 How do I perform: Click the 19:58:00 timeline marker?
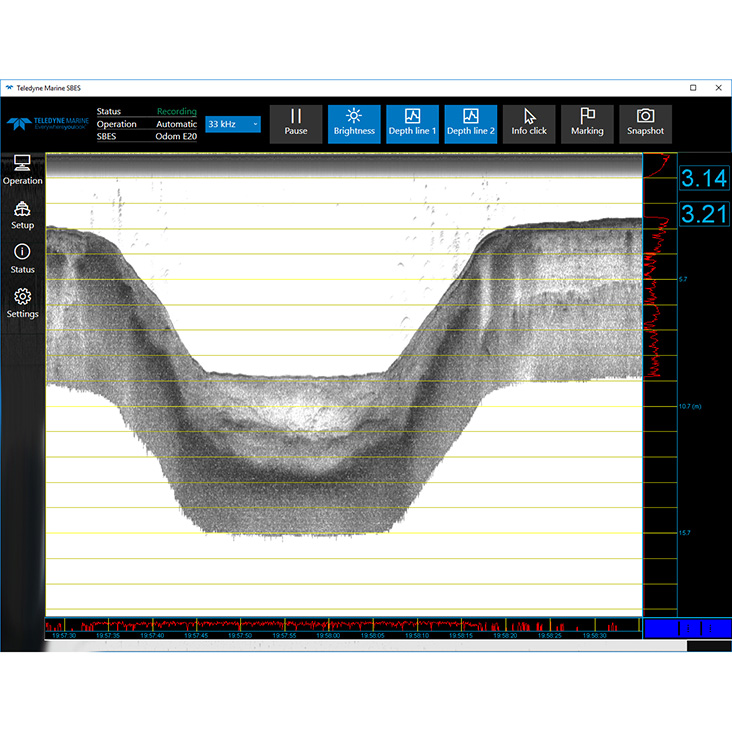329,634
